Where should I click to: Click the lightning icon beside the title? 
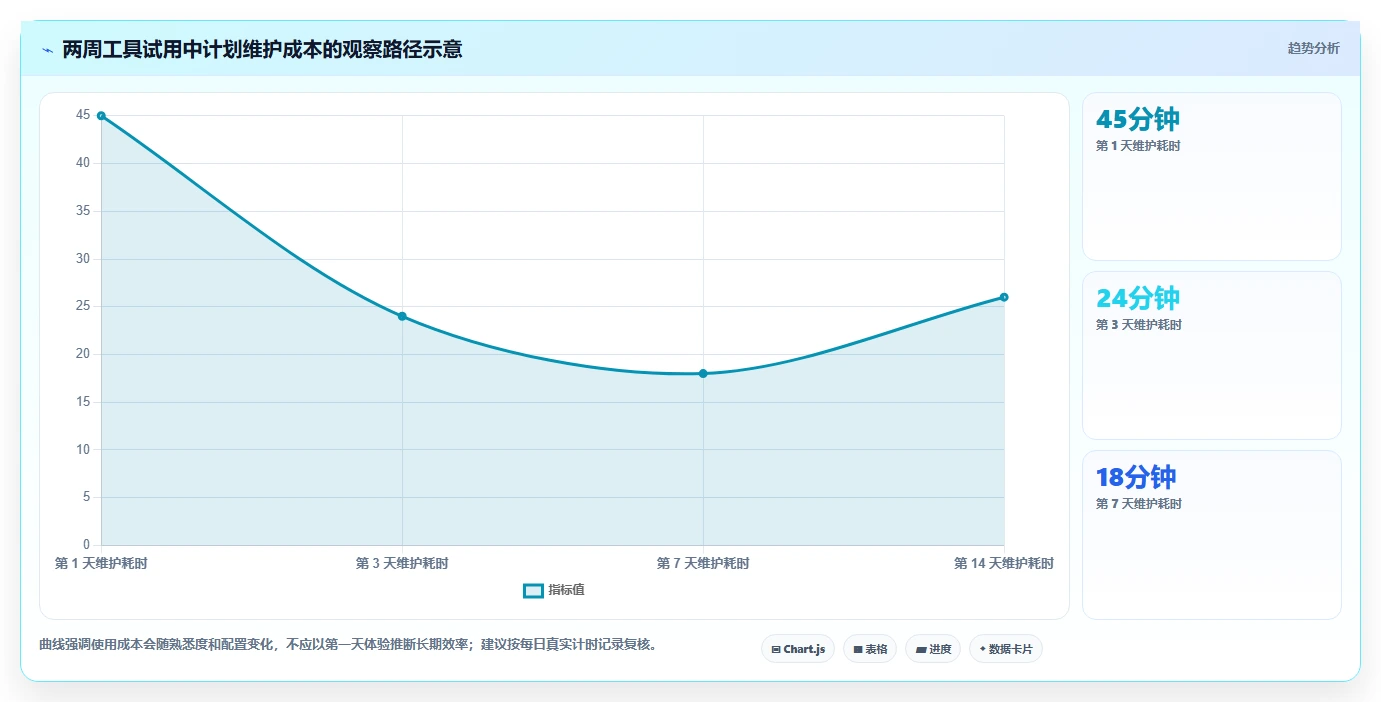tap(47, 50)
